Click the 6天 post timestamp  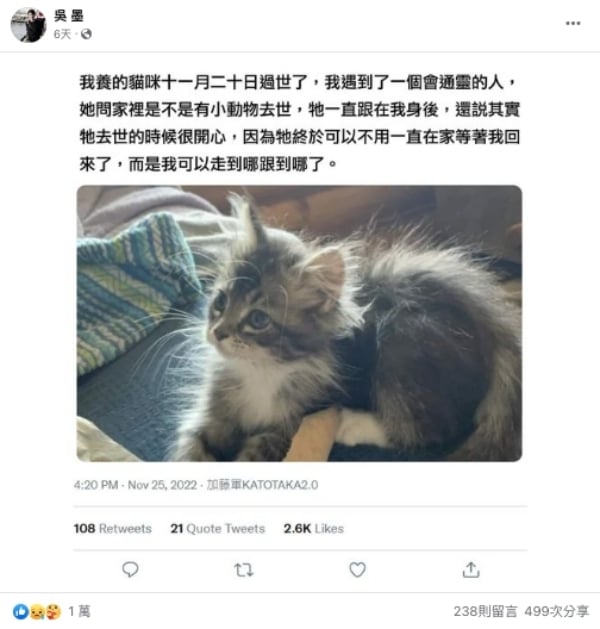click(x=62, y=34)
